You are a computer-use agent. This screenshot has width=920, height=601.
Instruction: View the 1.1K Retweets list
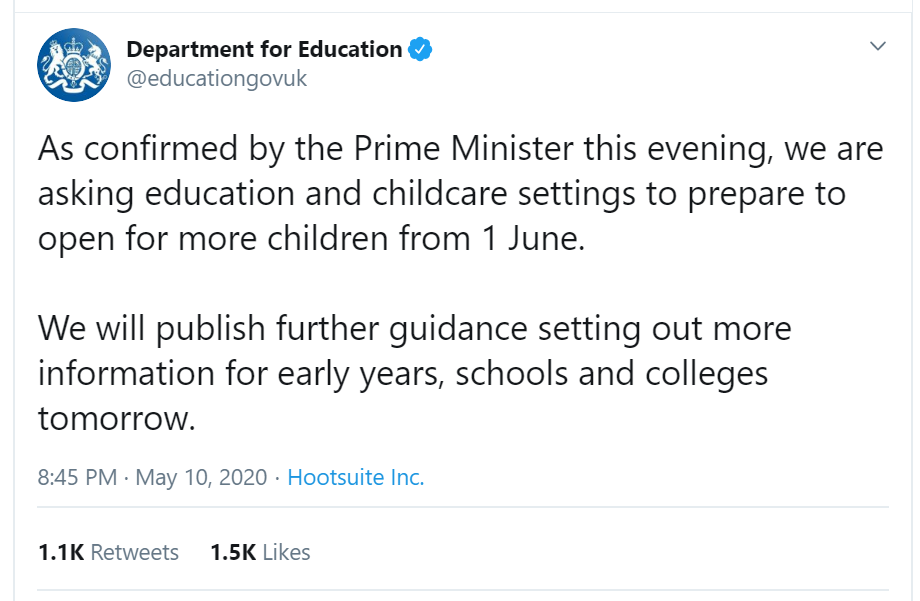(x=108, y=552)
